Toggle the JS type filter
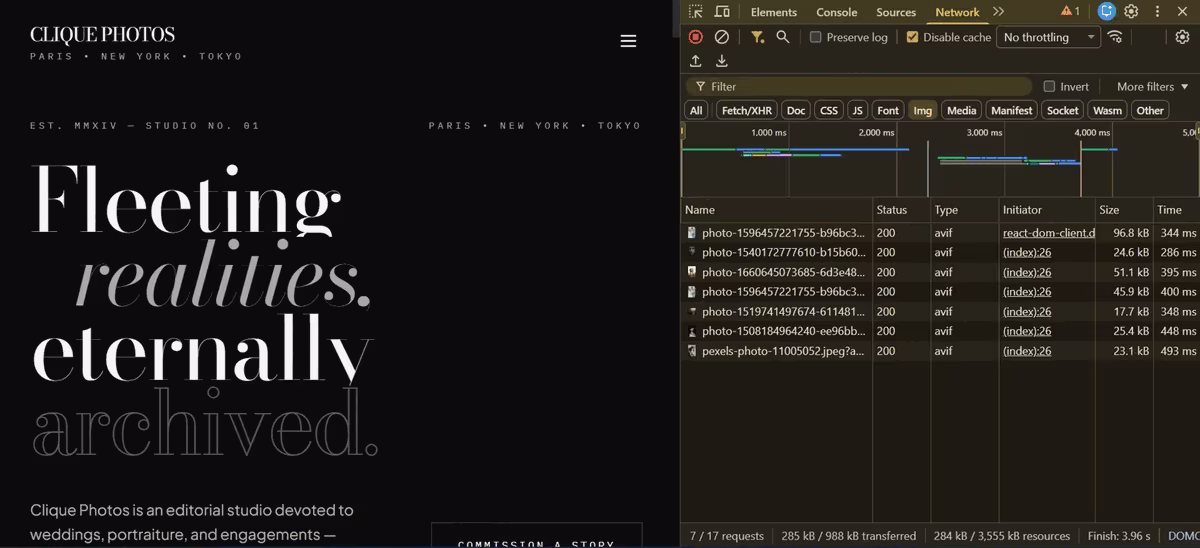This screenshot has height=548, width=1200. click(x=857, y=110)
